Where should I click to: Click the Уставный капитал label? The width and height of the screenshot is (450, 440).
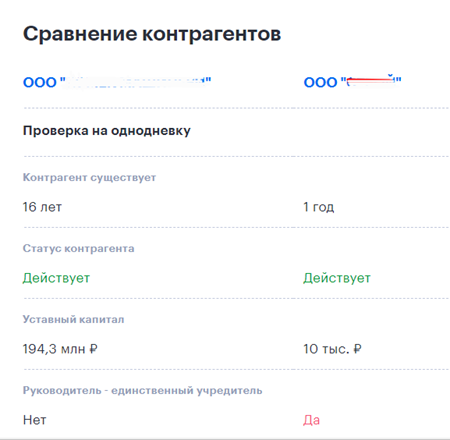[73, 319]
